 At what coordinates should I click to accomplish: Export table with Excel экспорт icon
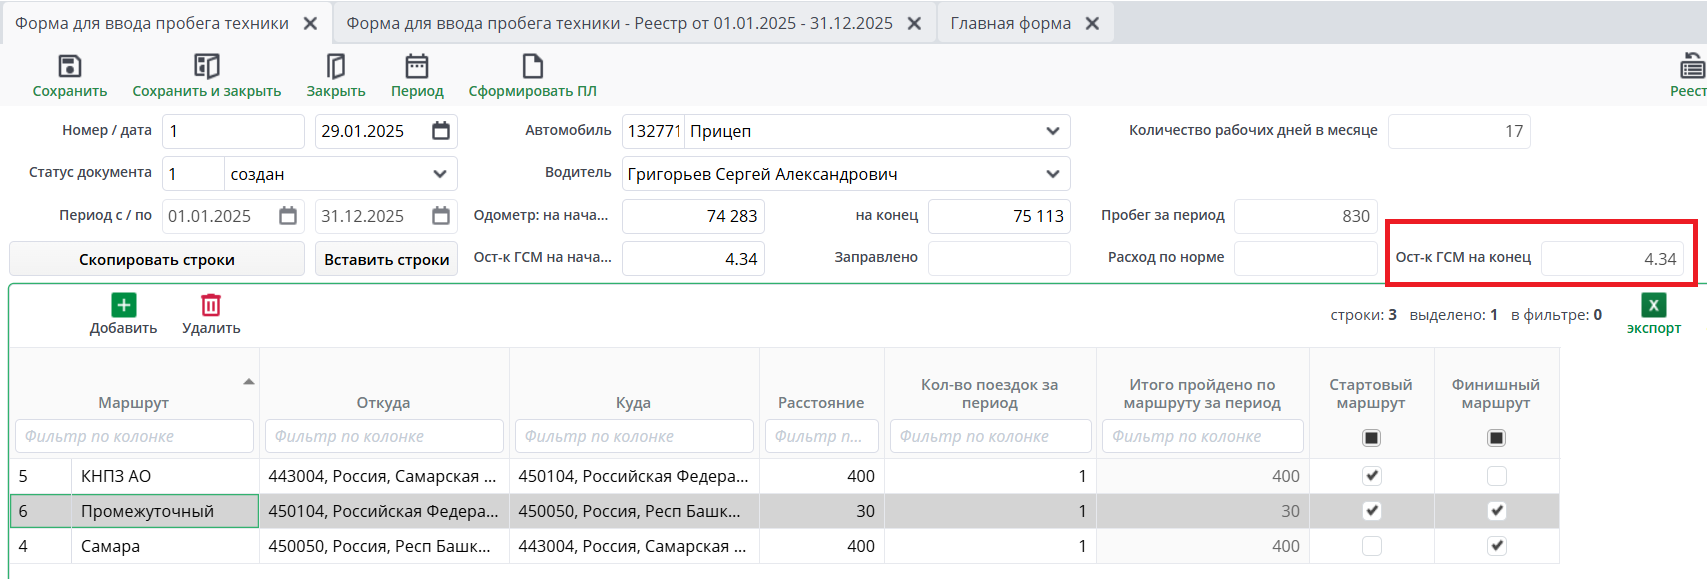tap(1653, 305)
